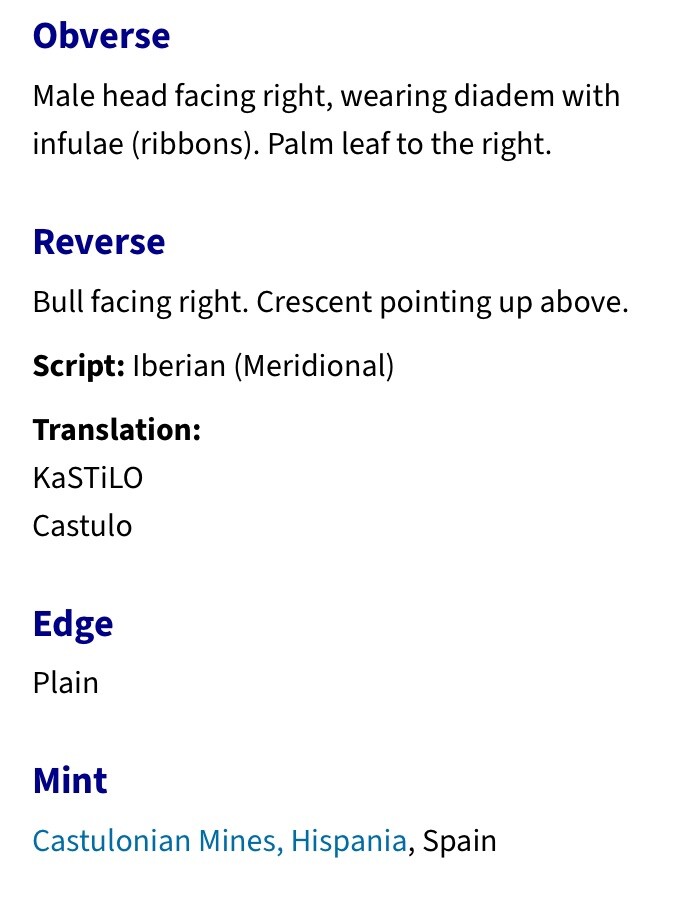Click the Castulo translation line
Screen dimensions: 695x899
tap(83, 526)
